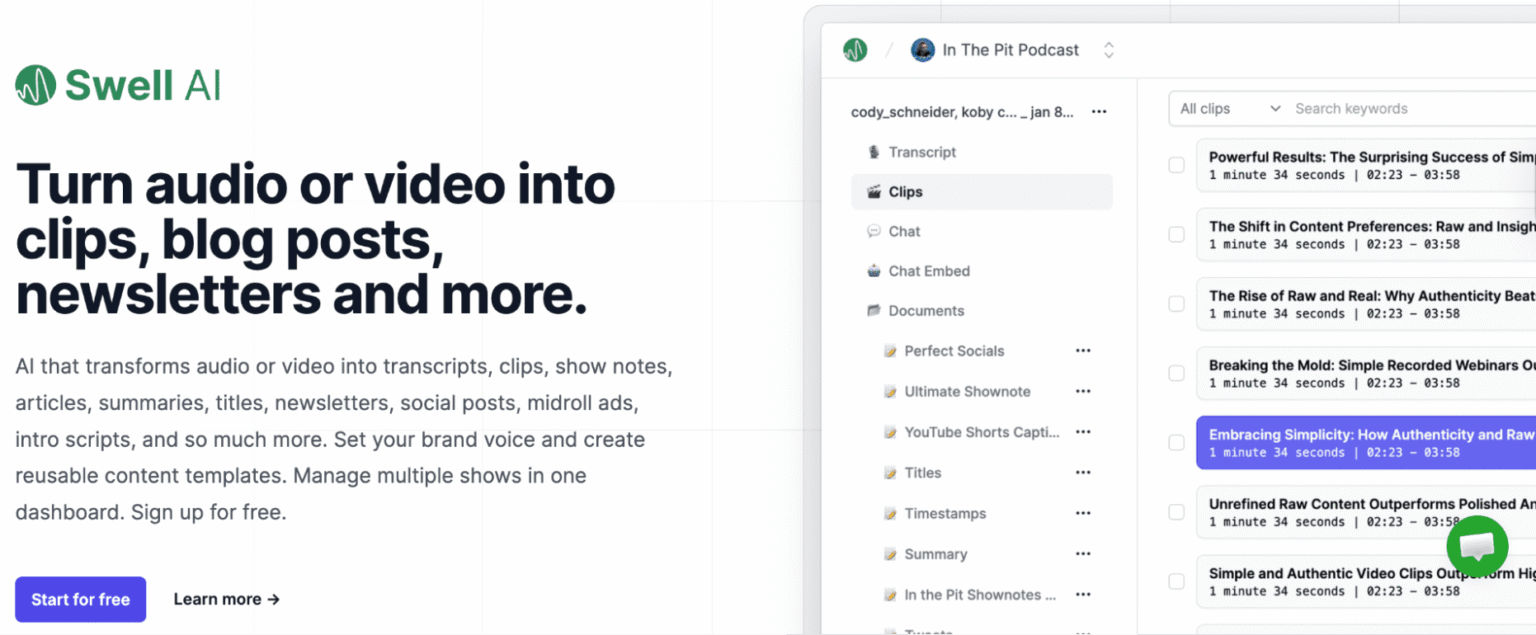This screenshot has width=1536, height=635.
Task: Click the In The Pit Podcast avatar
Action: click(923, 50)
